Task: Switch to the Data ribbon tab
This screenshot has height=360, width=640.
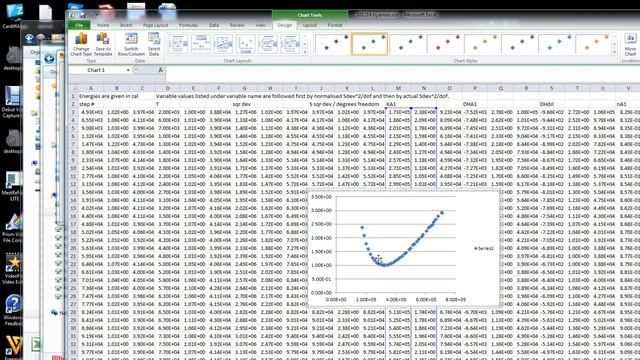Action: coord(214,25)
